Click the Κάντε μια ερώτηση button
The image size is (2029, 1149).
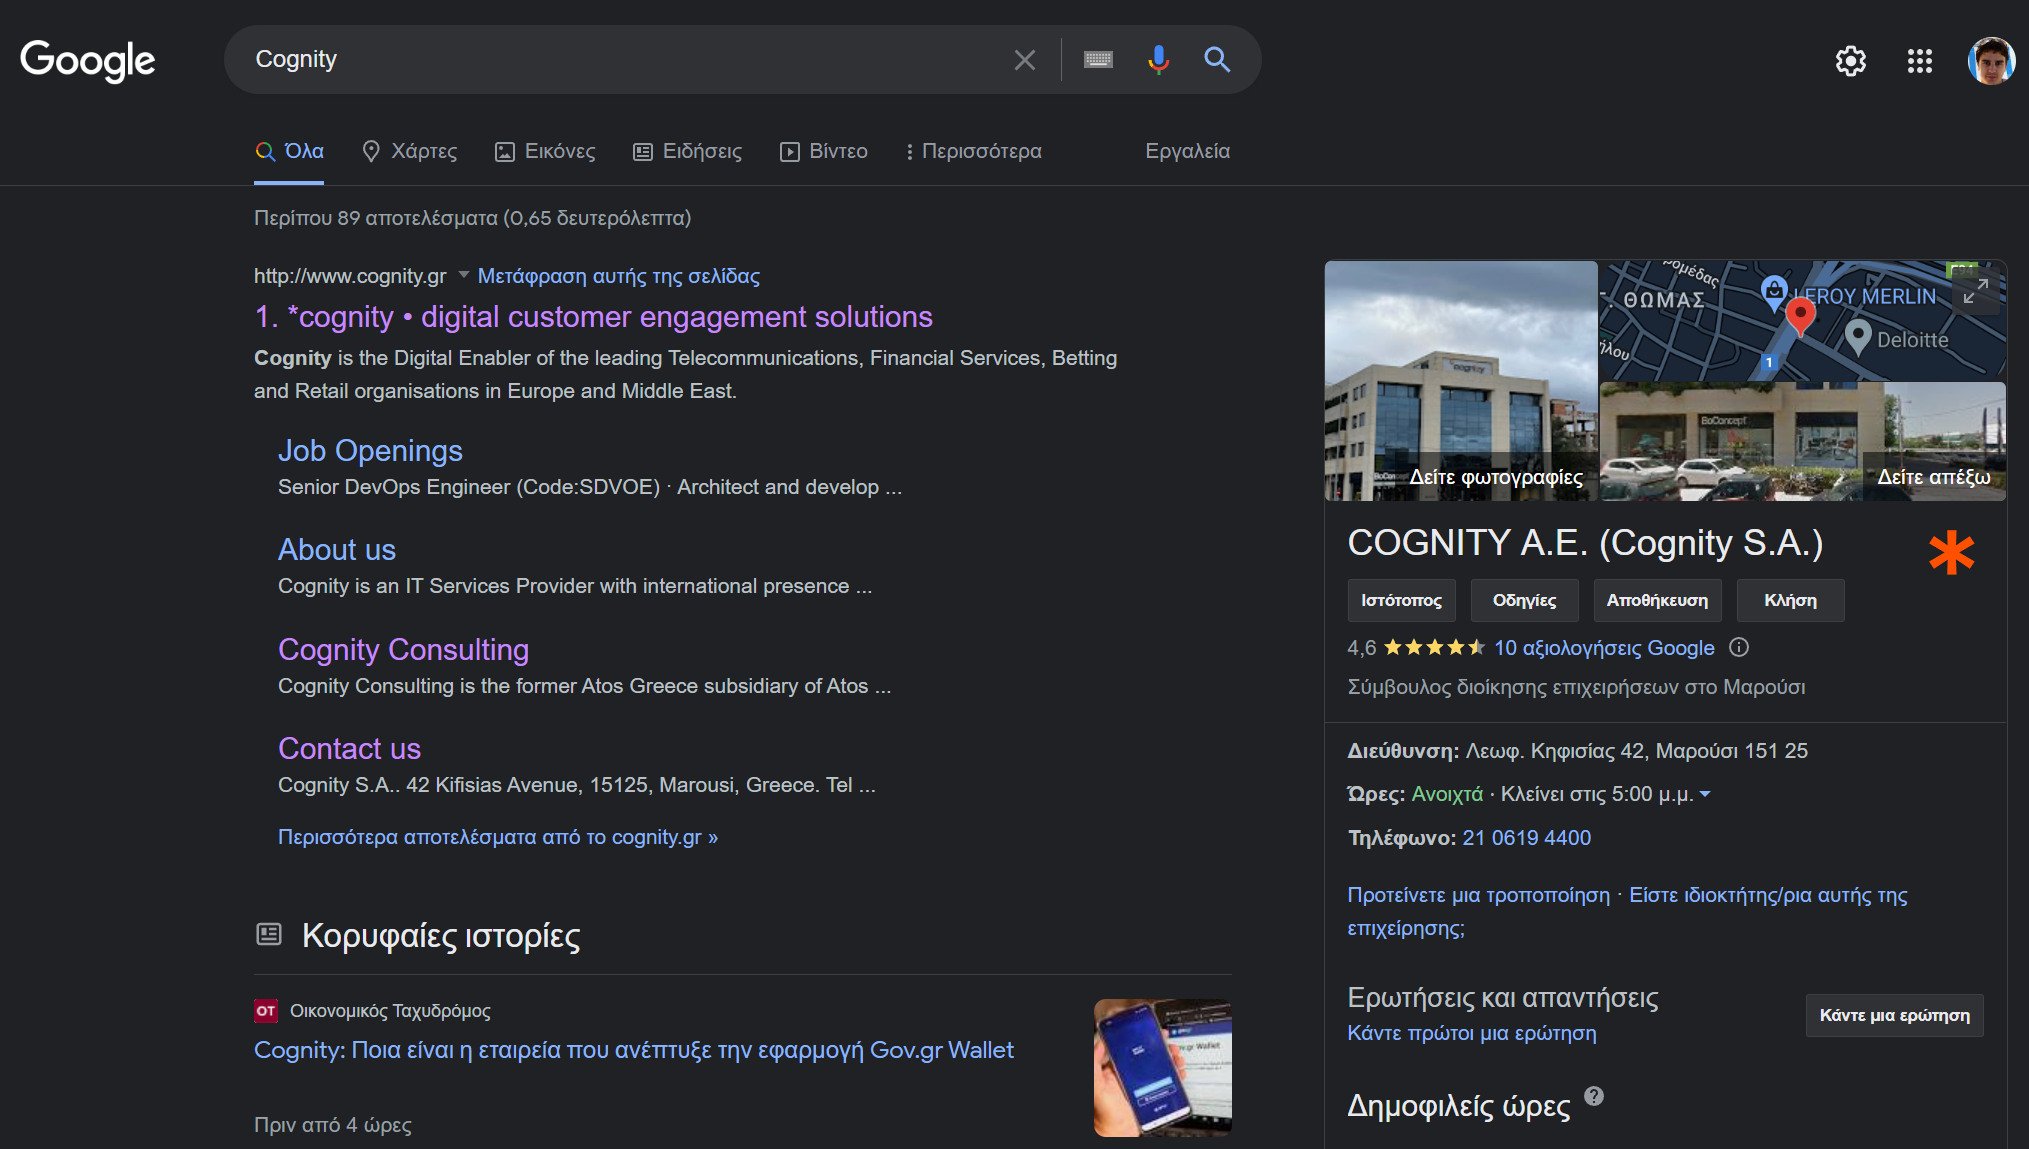tap(1894, 1015)
